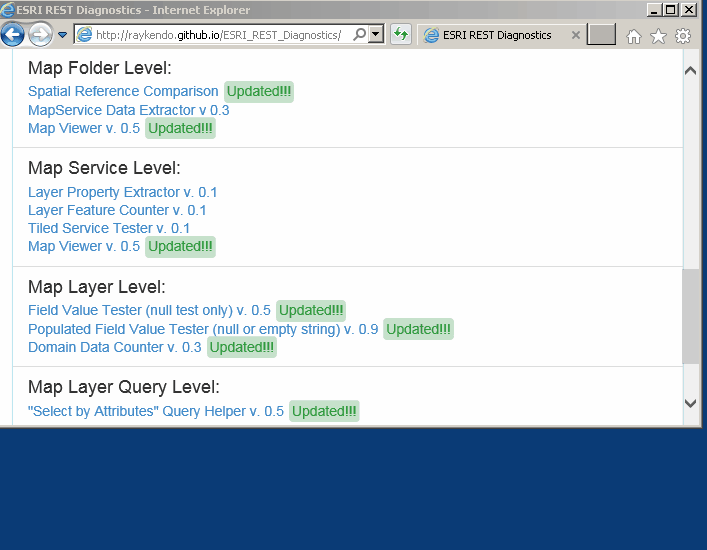Viewport: 707px width, 550px height.
Task: Click Updated!!! badge beside Query Helper v. 0.5
Action: coord(324,411)
